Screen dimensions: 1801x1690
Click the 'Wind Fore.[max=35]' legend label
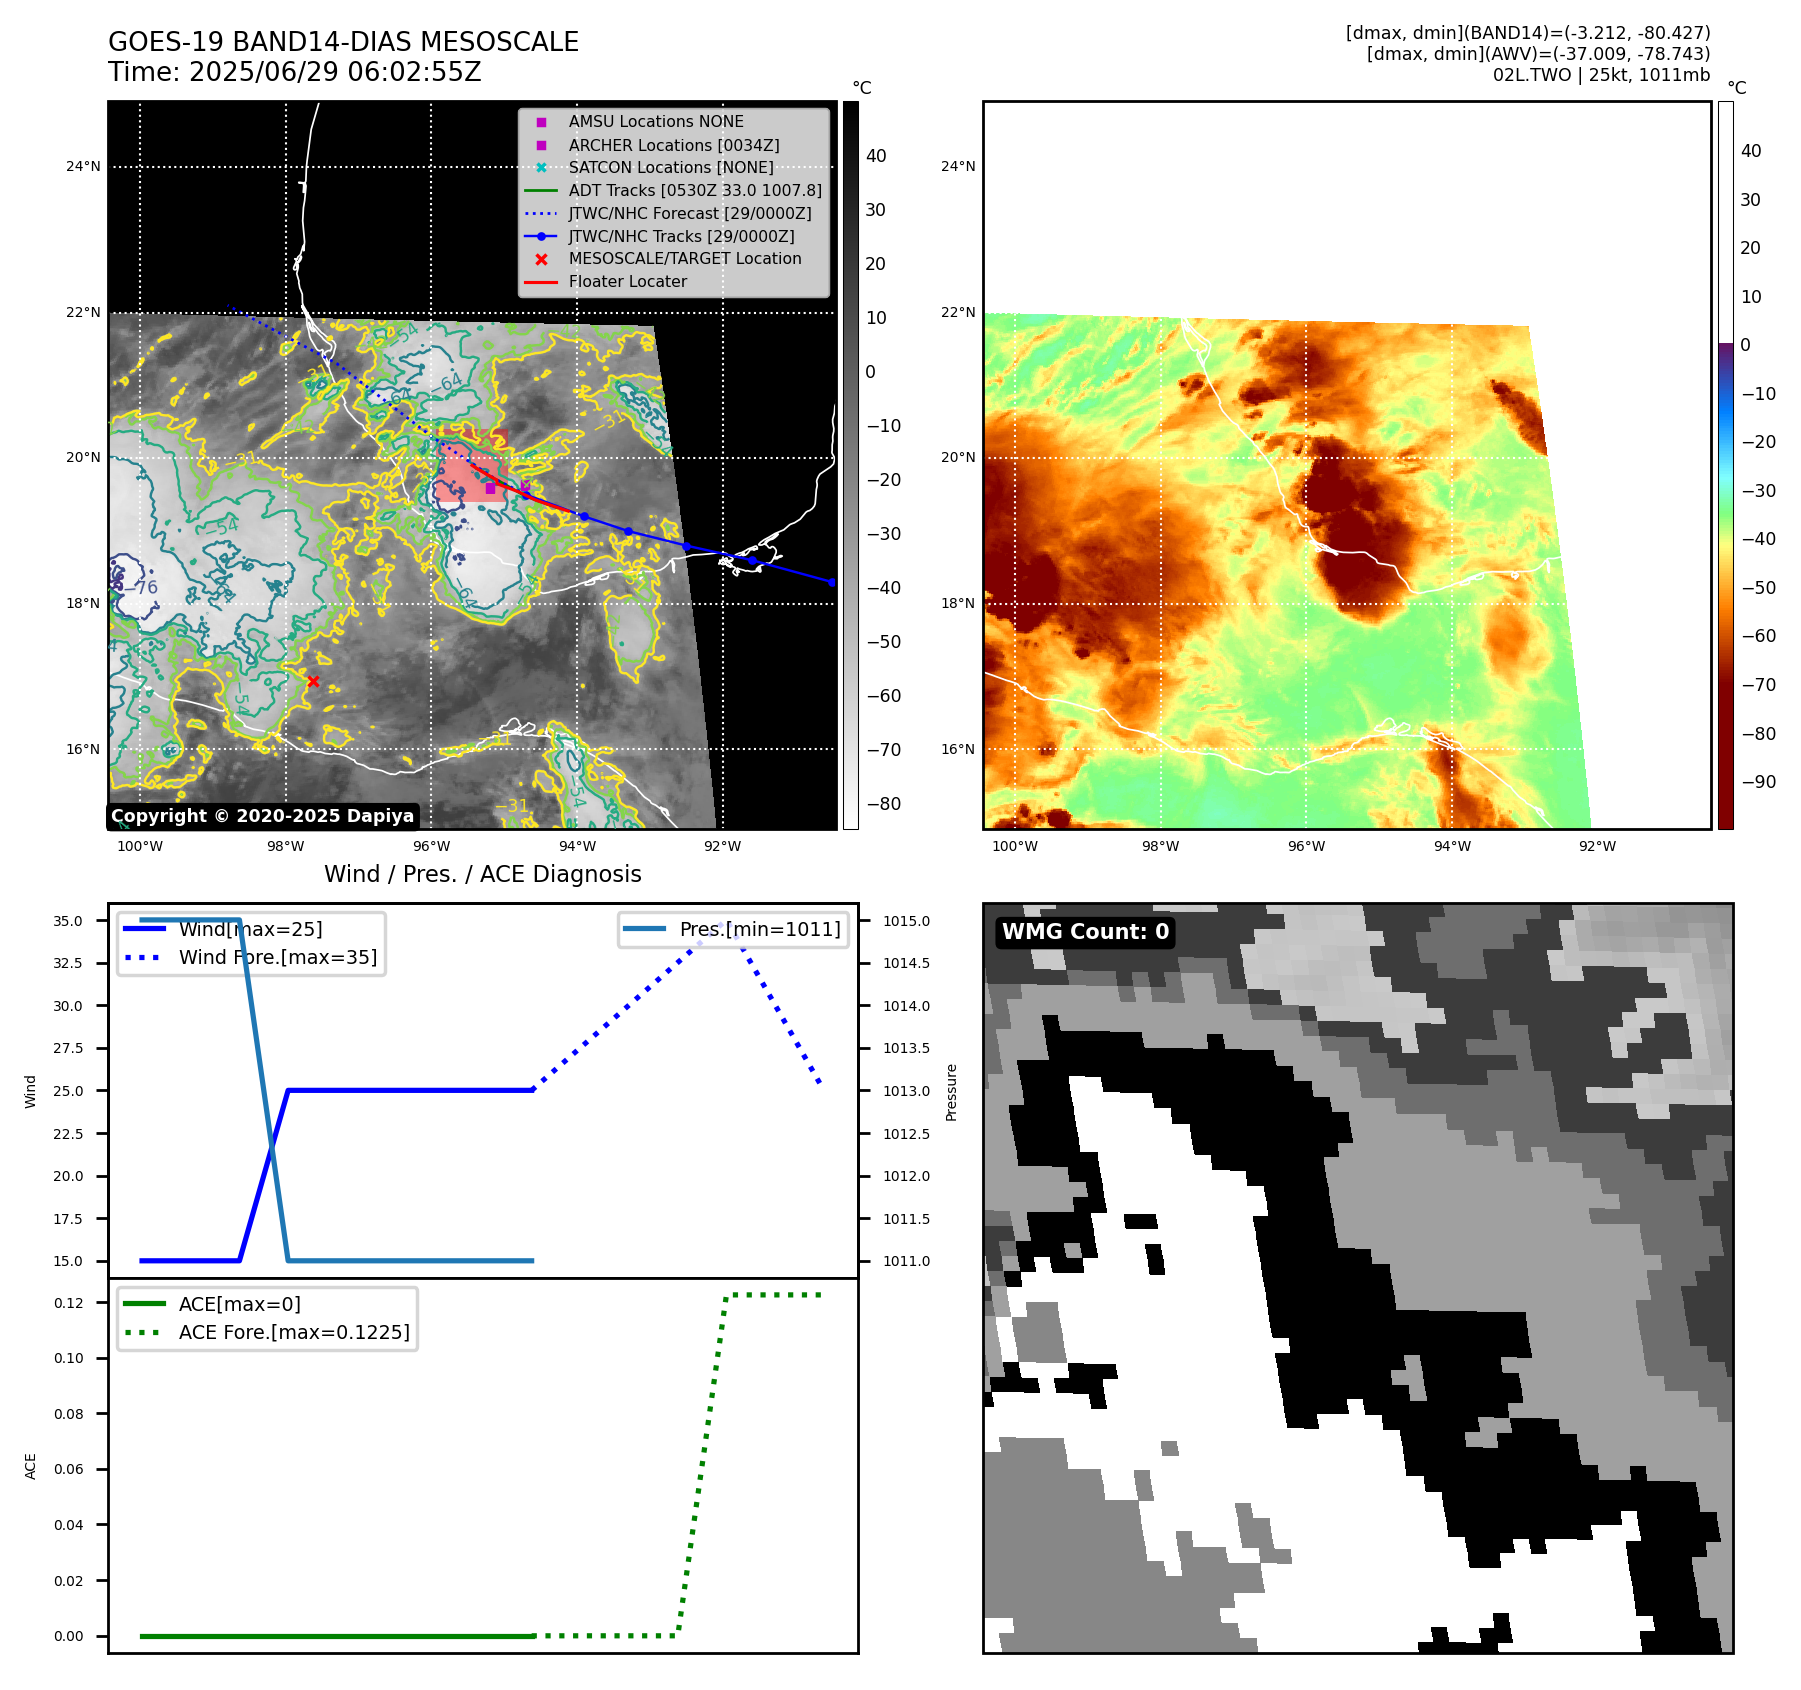[278, 957]
